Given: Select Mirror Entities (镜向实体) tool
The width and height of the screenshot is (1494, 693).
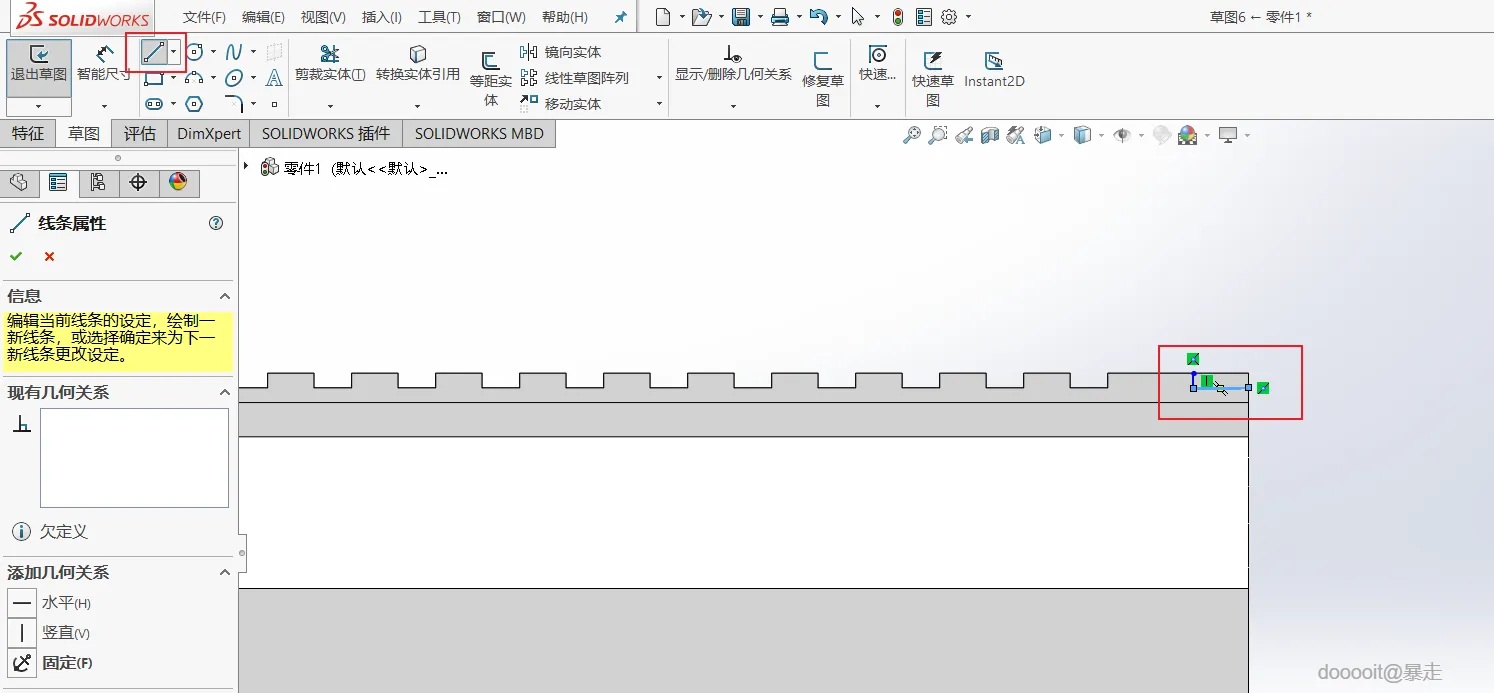Looking at the screenshot, I should (x=561, y=52).
